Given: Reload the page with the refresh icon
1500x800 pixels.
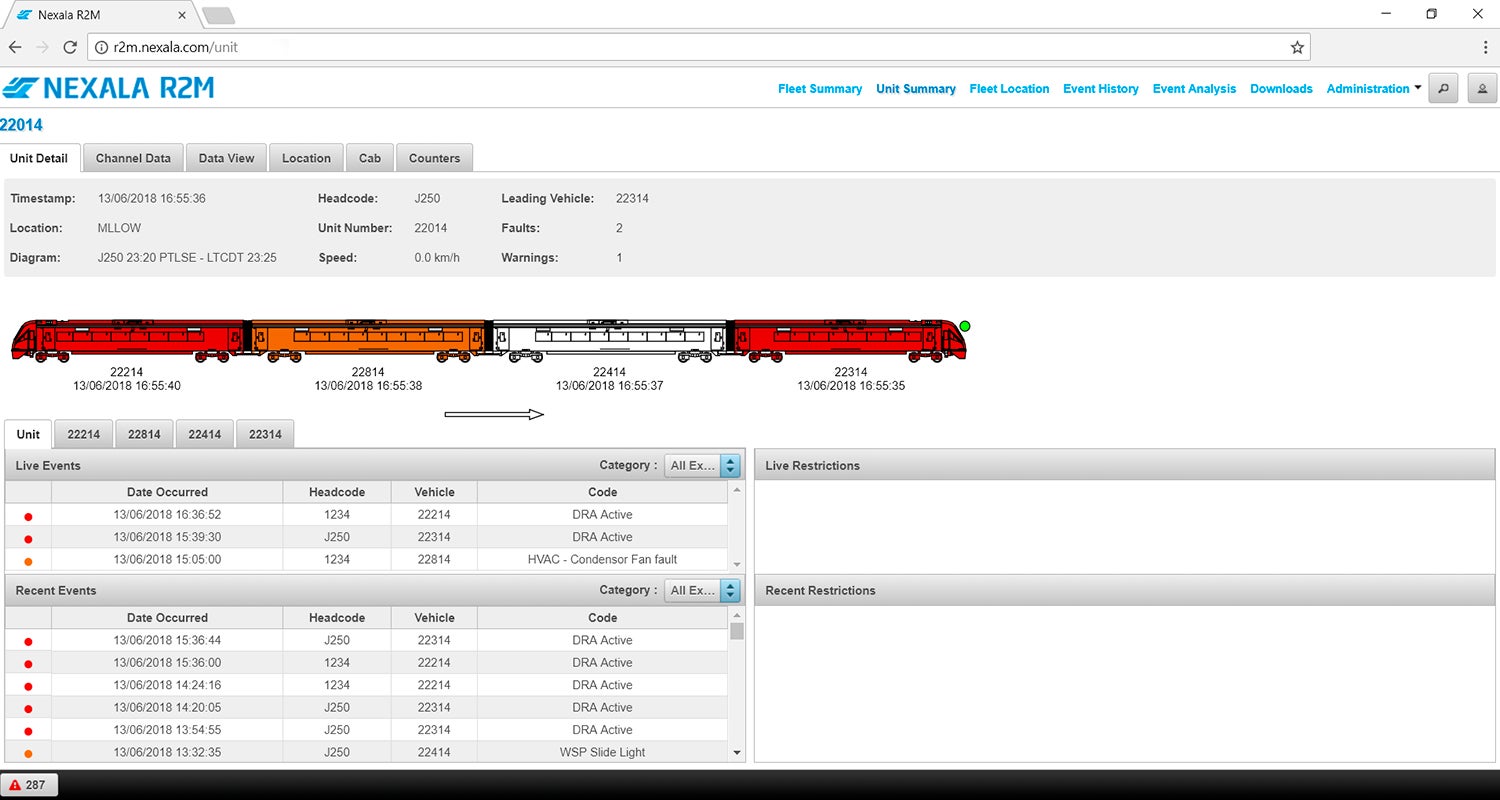Looking at the screenshot, I should coord(70,47).
